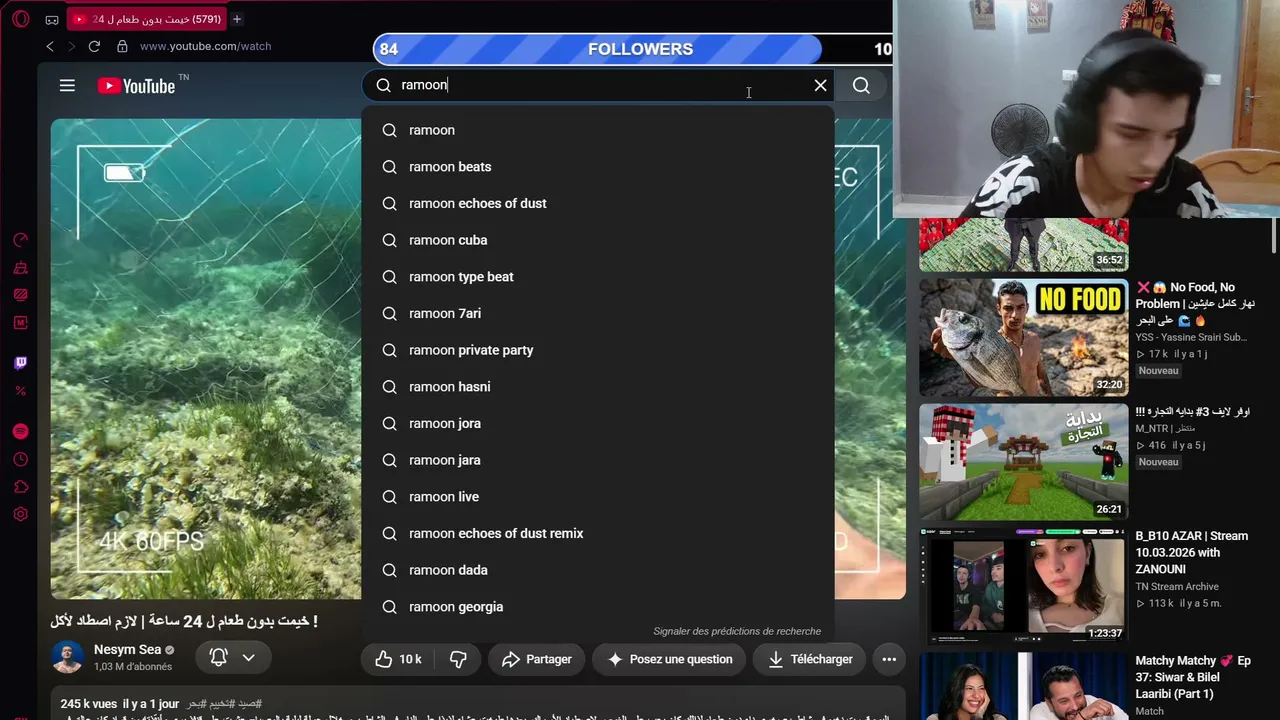Click the YSS - Yassine Srairi channel name
Viewport: 1280px width, 720px height.
pos(1191,337)
